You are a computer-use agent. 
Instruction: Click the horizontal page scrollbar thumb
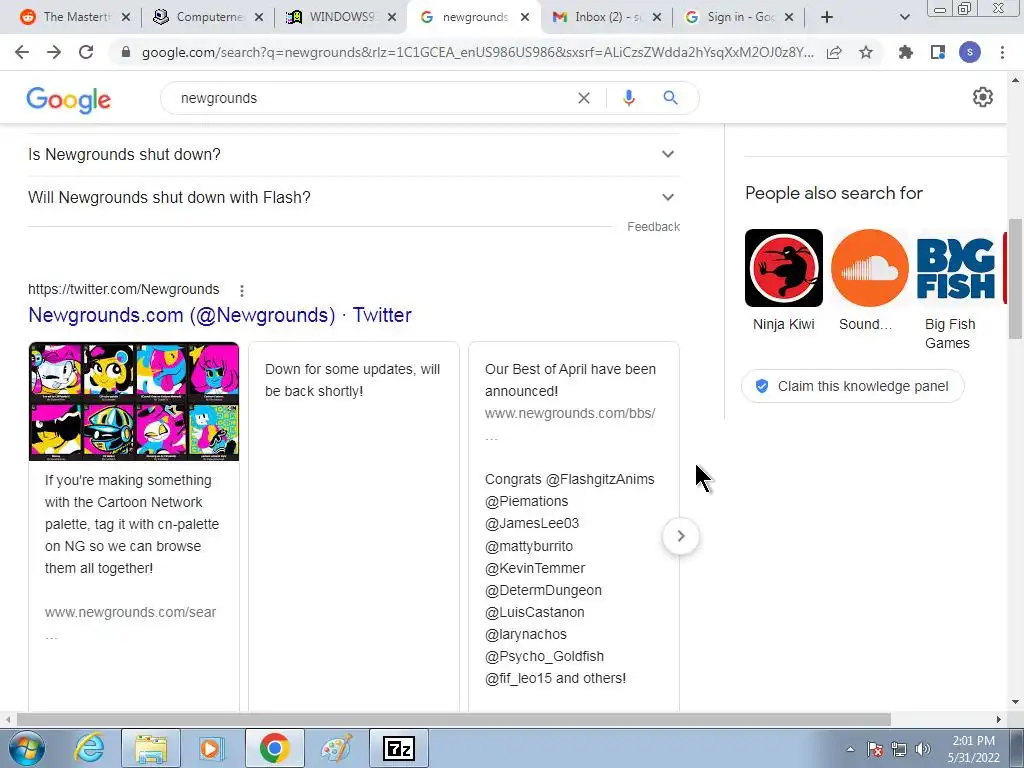click(x=454, y=719)
